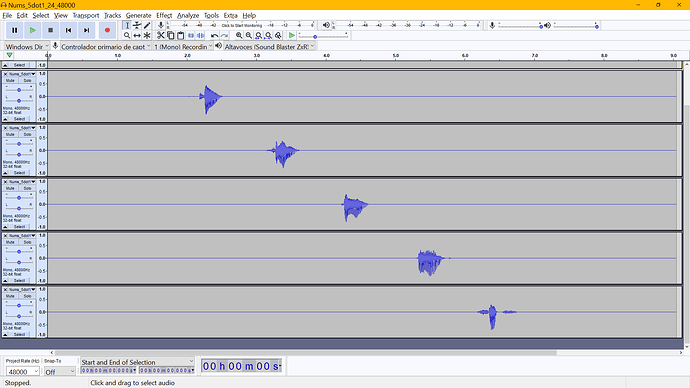This screenshot has width=690, height=388.
Task: Click the Copy icon
Action: [171, 36]
